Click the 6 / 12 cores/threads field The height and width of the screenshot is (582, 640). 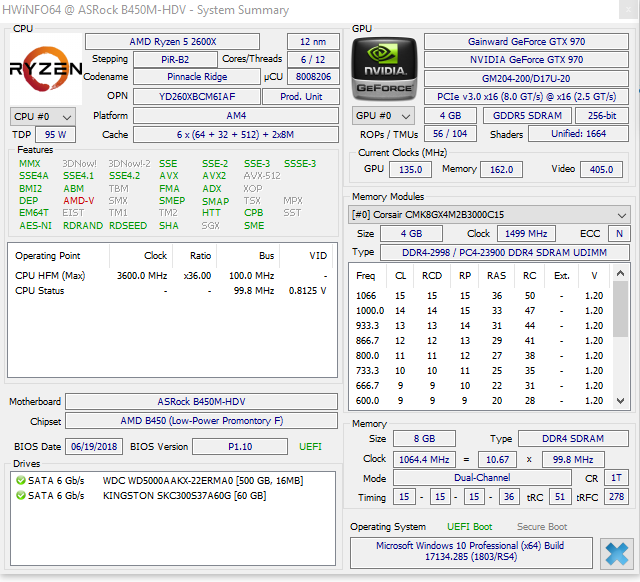(x=313, y=60)
